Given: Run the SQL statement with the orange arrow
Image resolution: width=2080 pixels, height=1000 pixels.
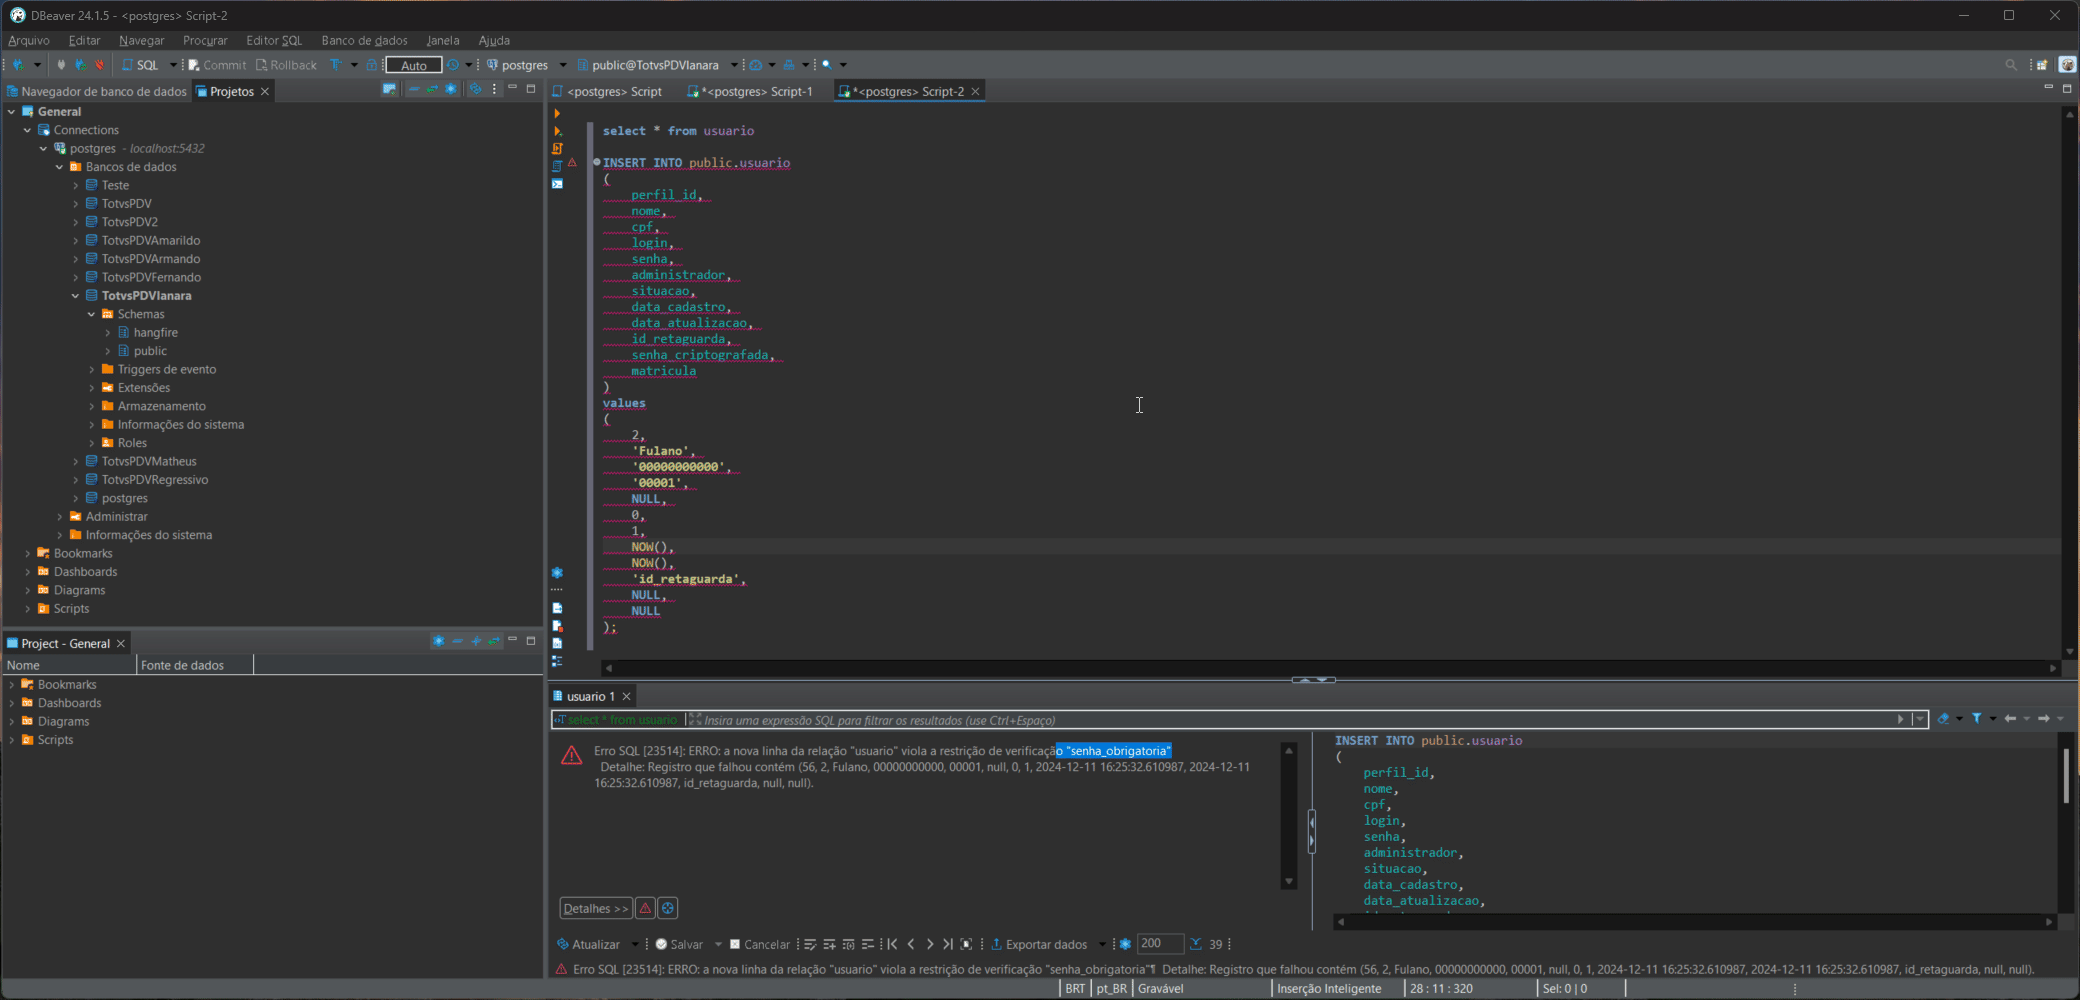Looking at the screenshot, I should (x=557, y=113).
